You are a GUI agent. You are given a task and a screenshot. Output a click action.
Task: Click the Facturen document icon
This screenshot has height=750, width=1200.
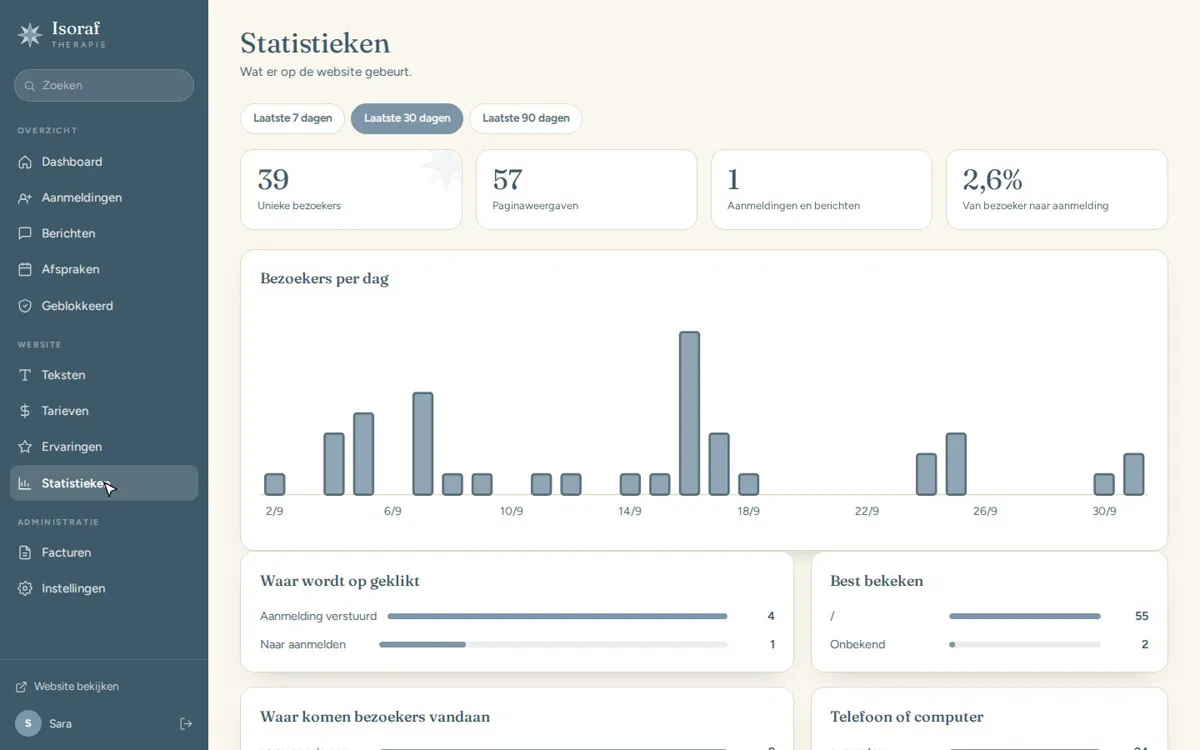click(x=25, y=553)
